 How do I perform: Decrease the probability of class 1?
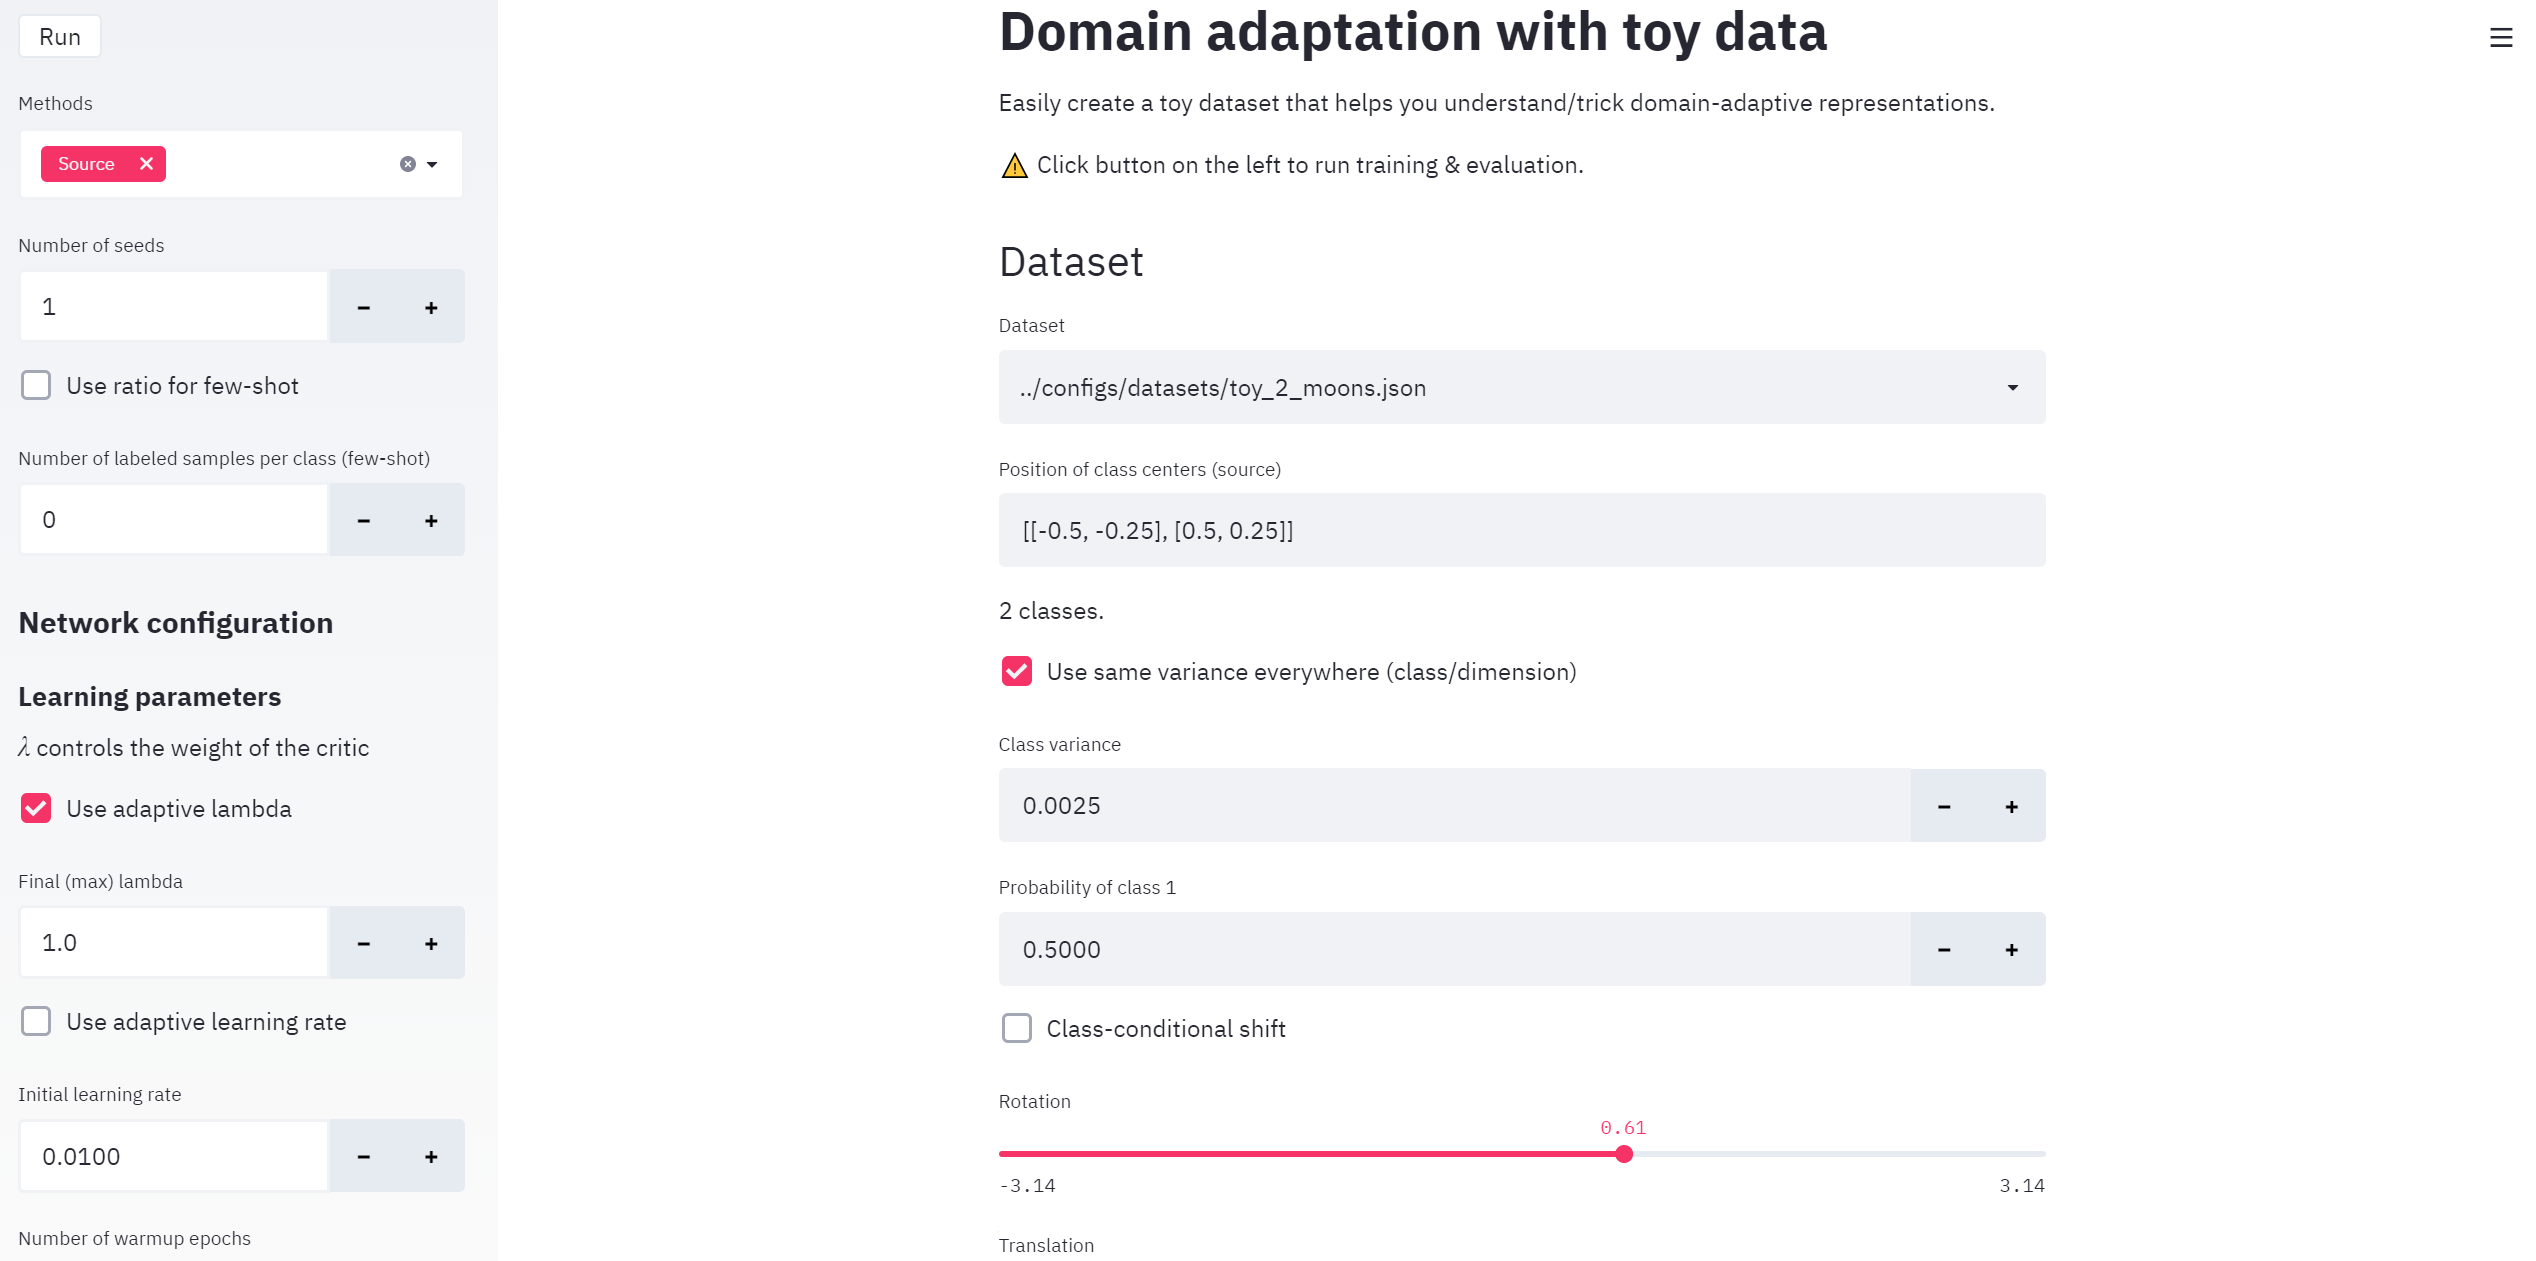point(1944,949)
